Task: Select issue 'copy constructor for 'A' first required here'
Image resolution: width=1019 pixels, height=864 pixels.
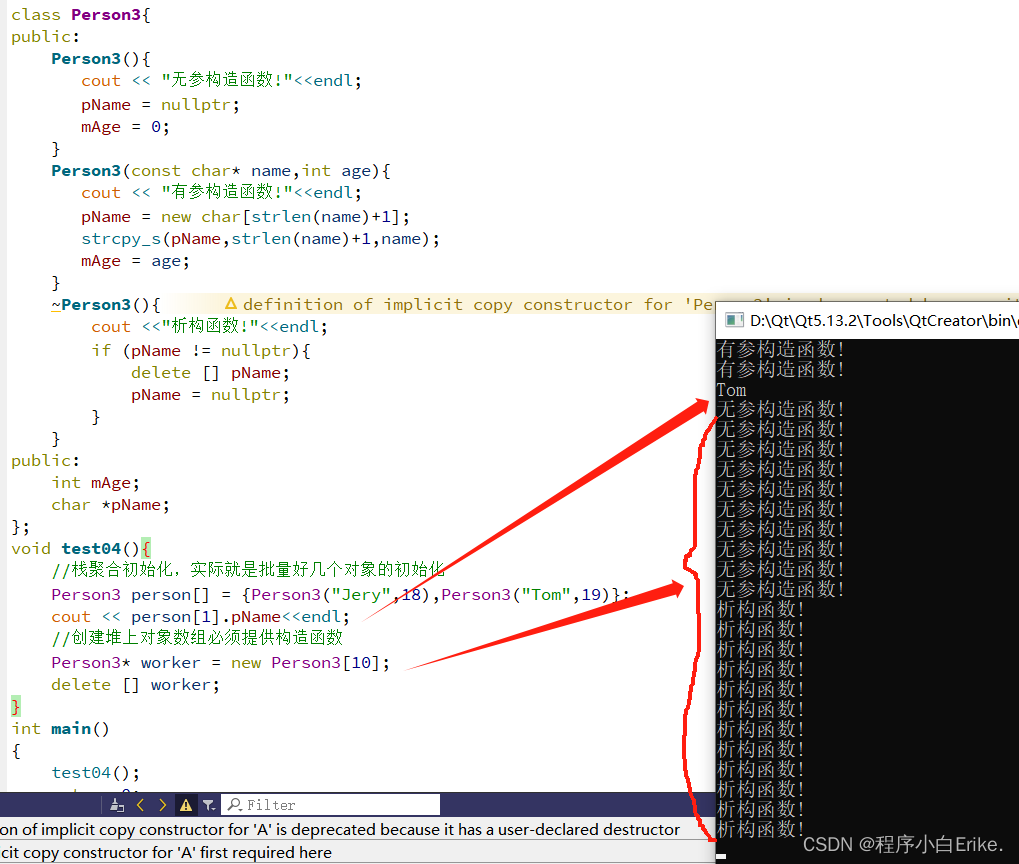Action: point(357,852)
